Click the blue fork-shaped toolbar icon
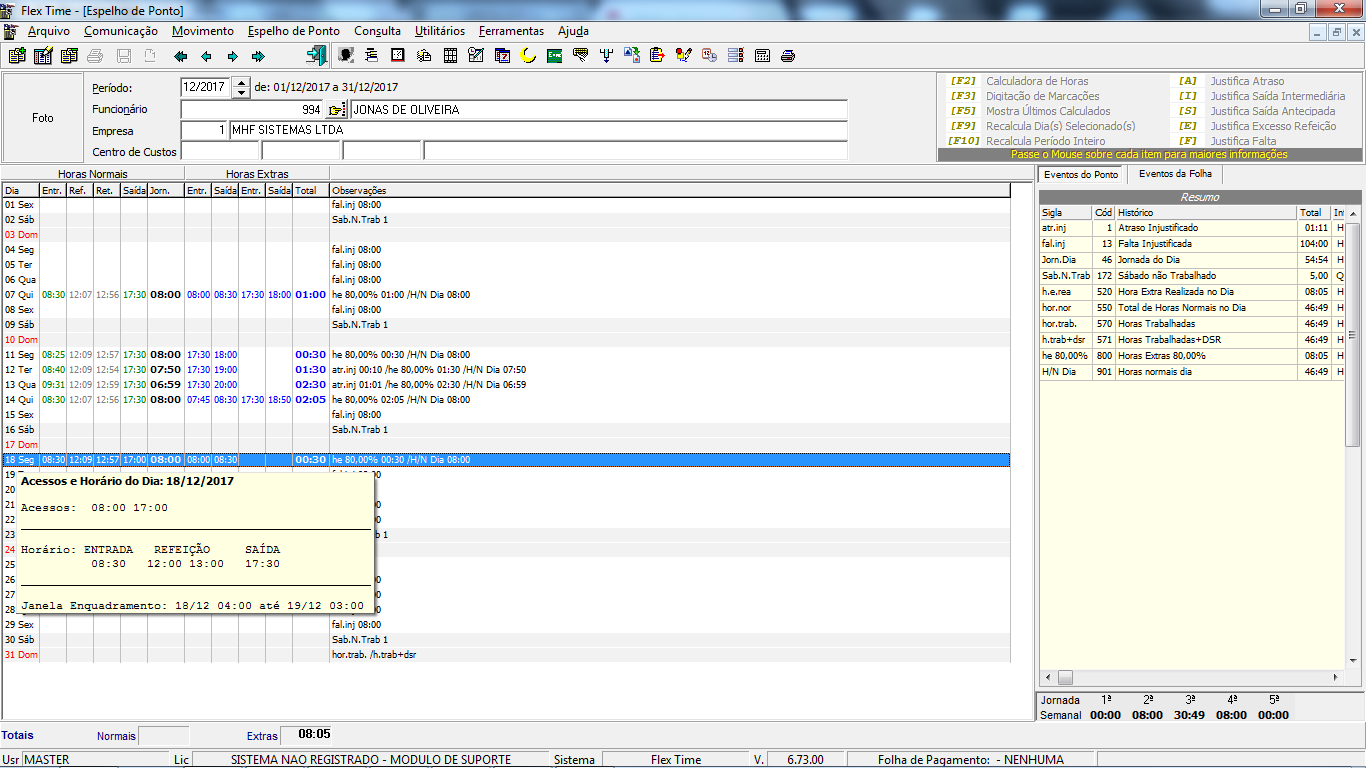The image size is (1366, 768). click(x=606, y=56)
